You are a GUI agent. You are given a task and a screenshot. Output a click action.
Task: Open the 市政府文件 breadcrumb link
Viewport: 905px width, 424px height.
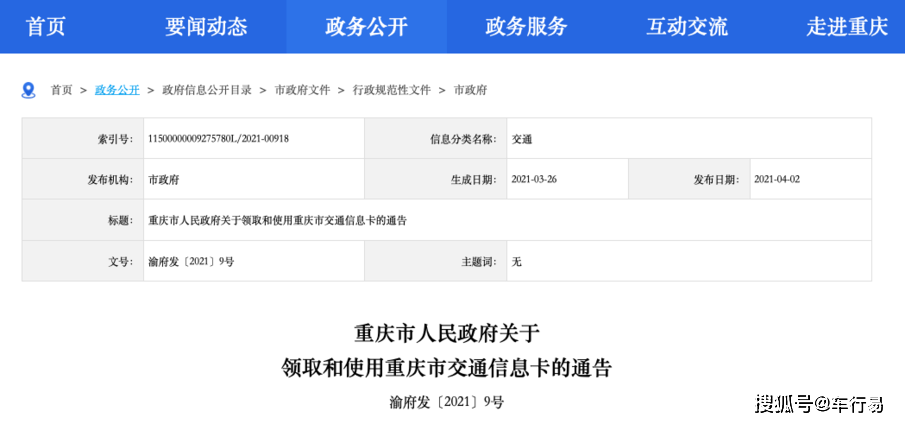(302, 90)
